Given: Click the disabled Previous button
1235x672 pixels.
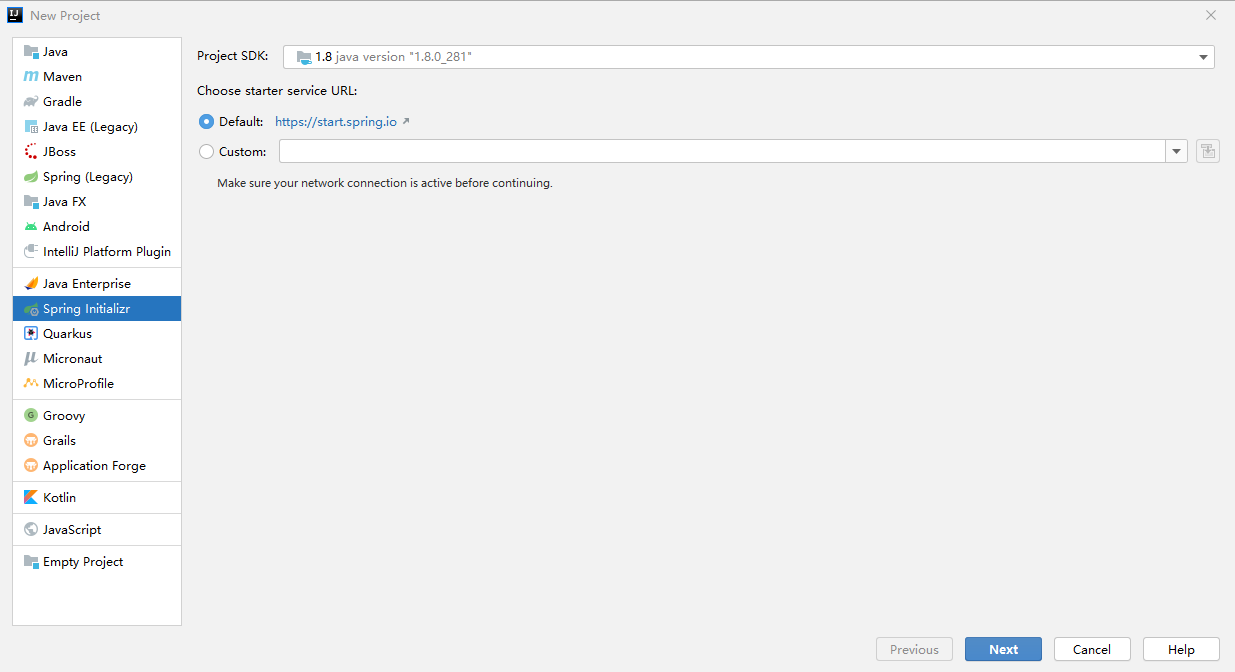Looking at the screenshot, I should pos(914,649).
